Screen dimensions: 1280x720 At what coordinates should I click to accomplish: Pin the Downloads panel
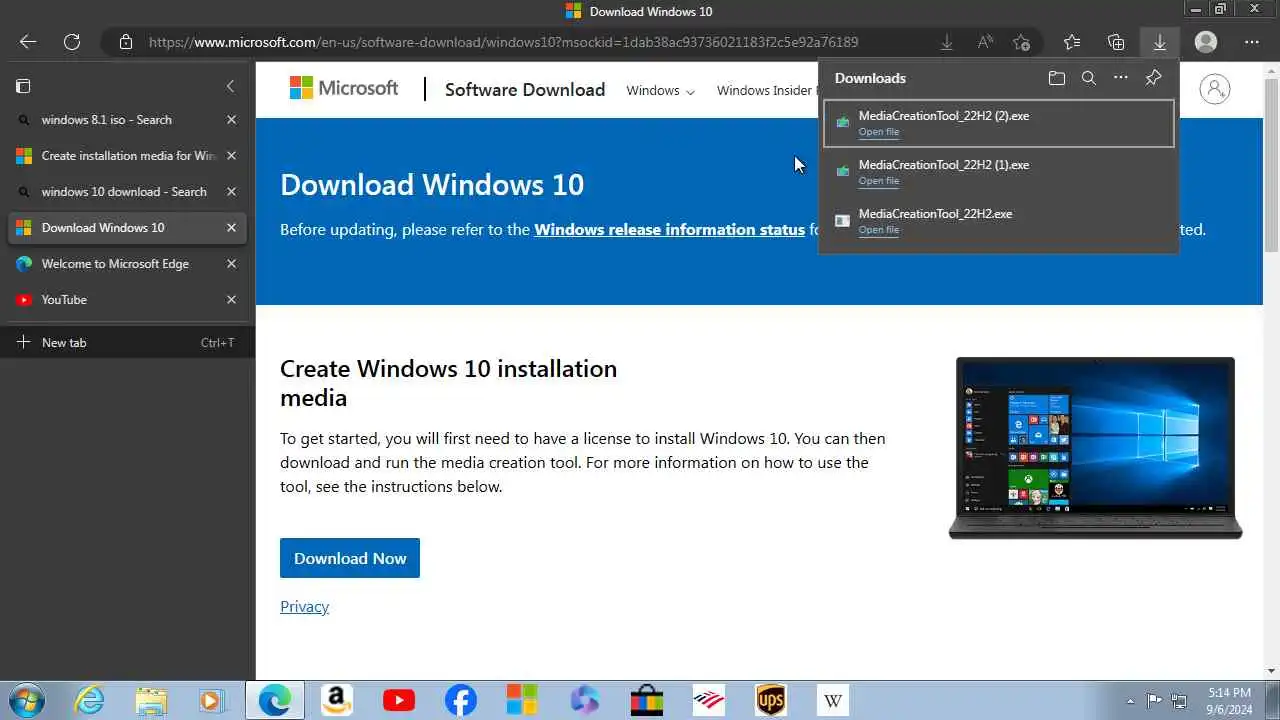click(1153, 78)
